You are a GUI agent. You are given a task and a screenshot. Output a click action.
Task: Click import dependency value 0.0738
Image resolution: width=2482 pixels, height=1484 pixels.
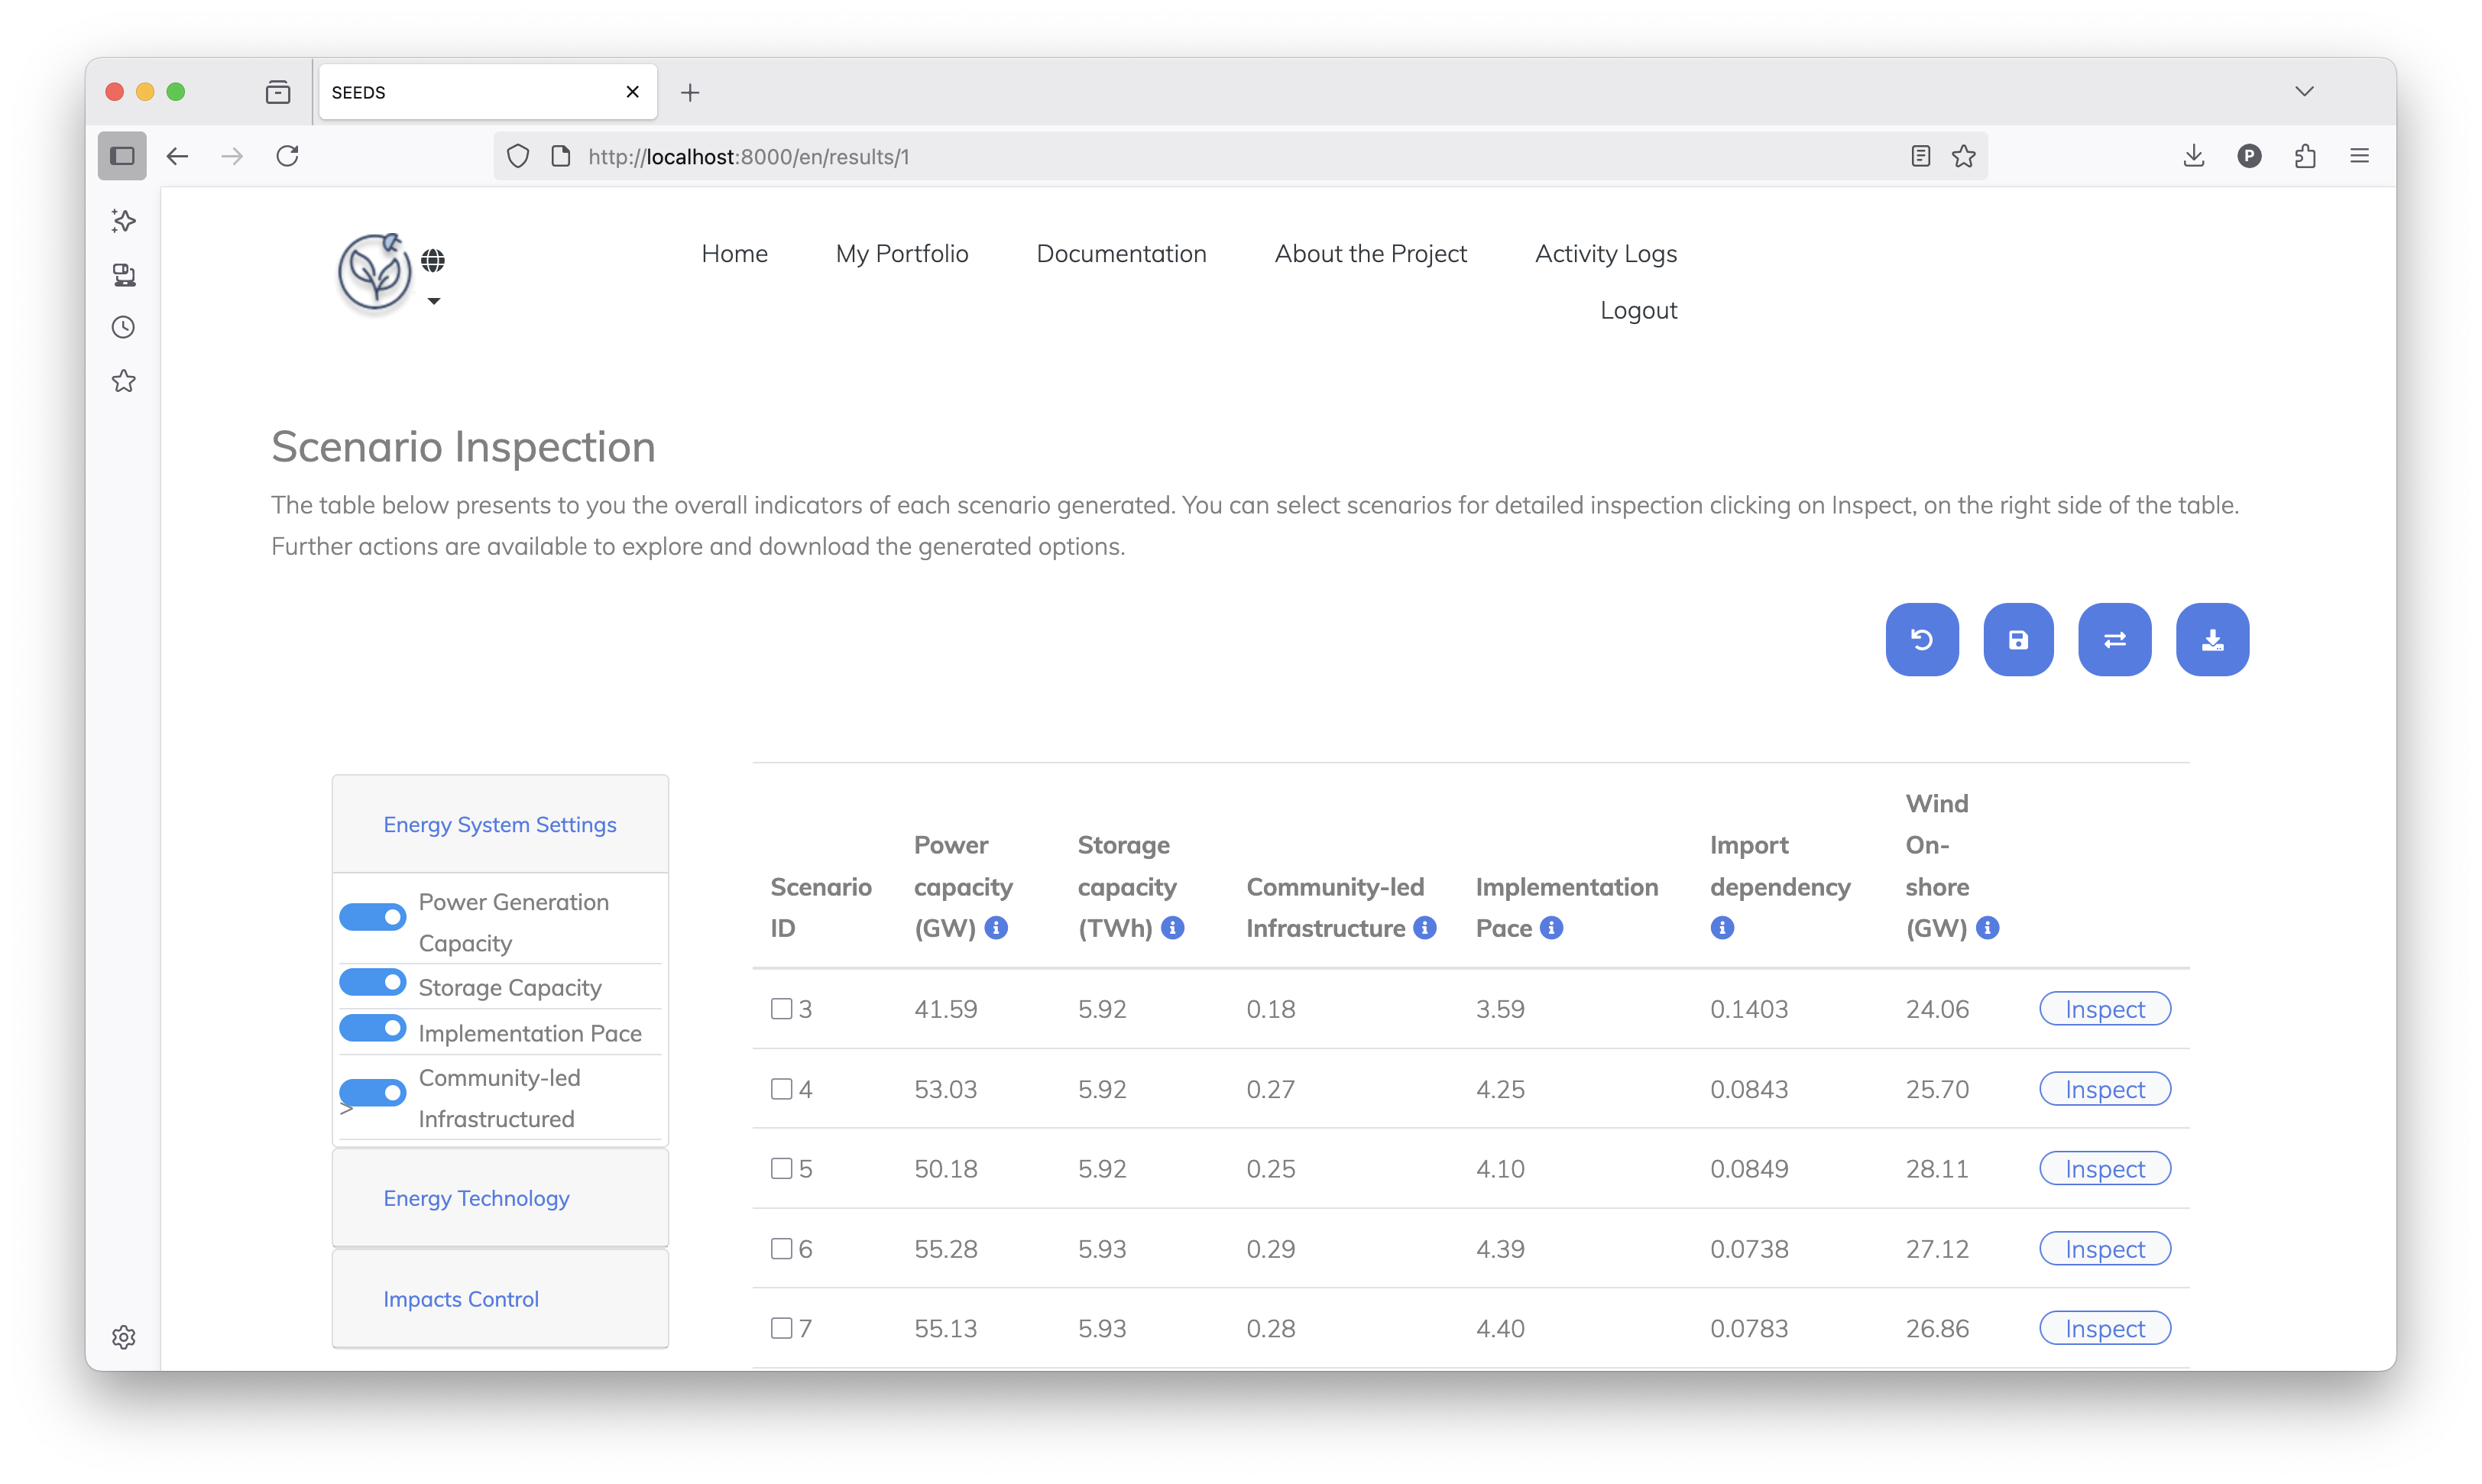tap(1749, 1249)
